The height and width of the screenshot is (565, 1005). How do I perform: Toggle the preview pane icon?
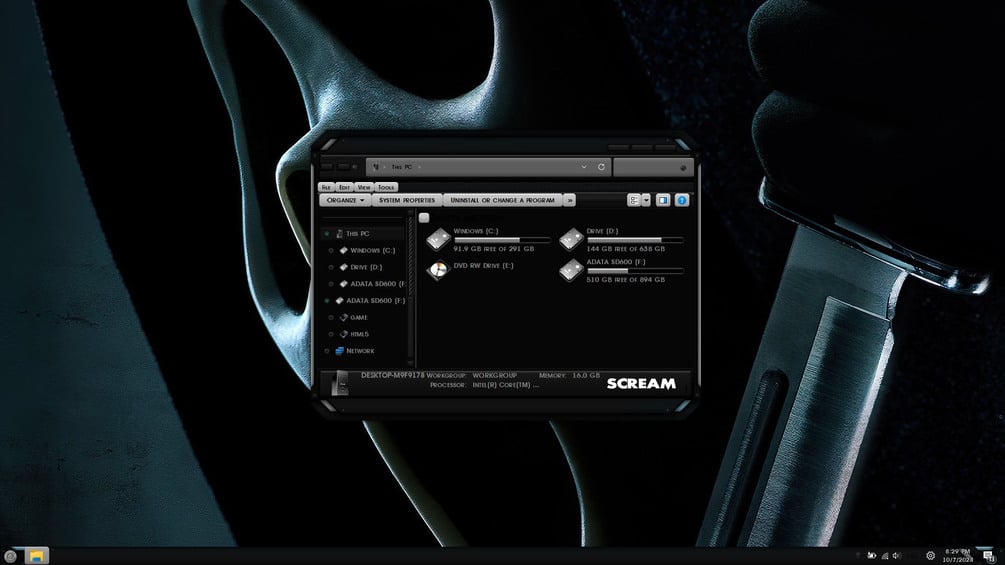click(663, 201)
